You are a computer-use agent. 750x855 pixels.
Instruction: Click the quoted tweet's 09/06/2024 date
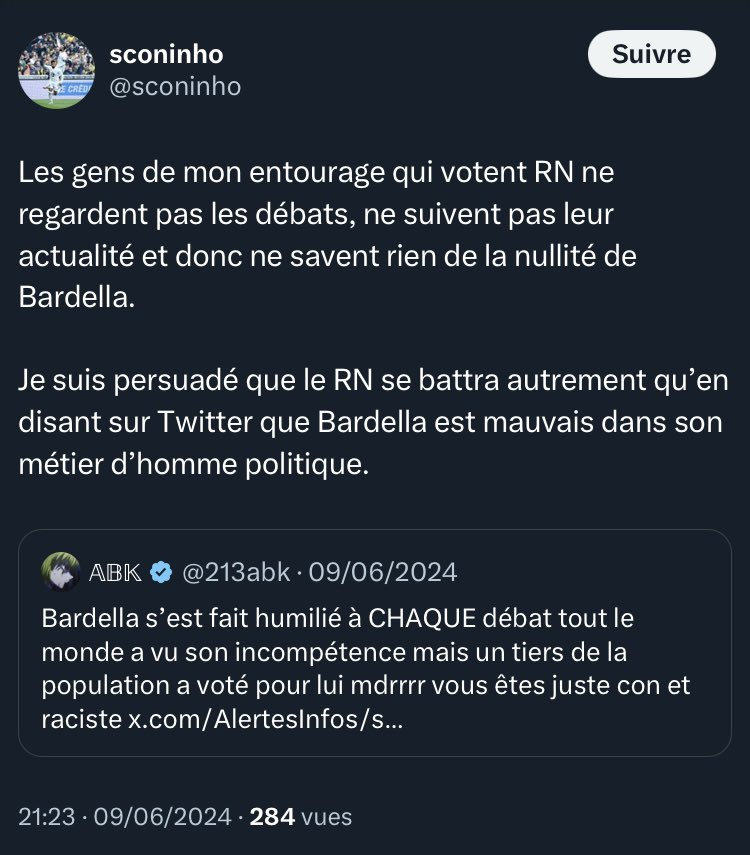coord(383,572)
